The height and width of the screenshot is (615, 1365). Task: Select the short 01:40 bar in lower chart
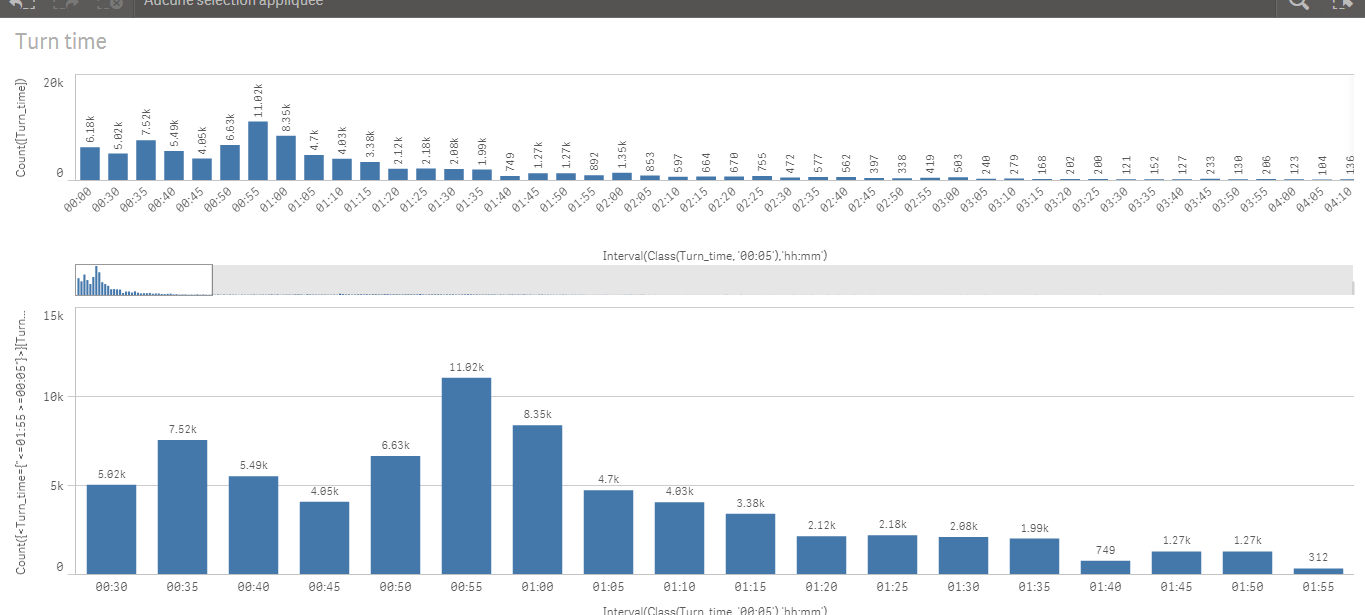click(x=1105, y=566)
